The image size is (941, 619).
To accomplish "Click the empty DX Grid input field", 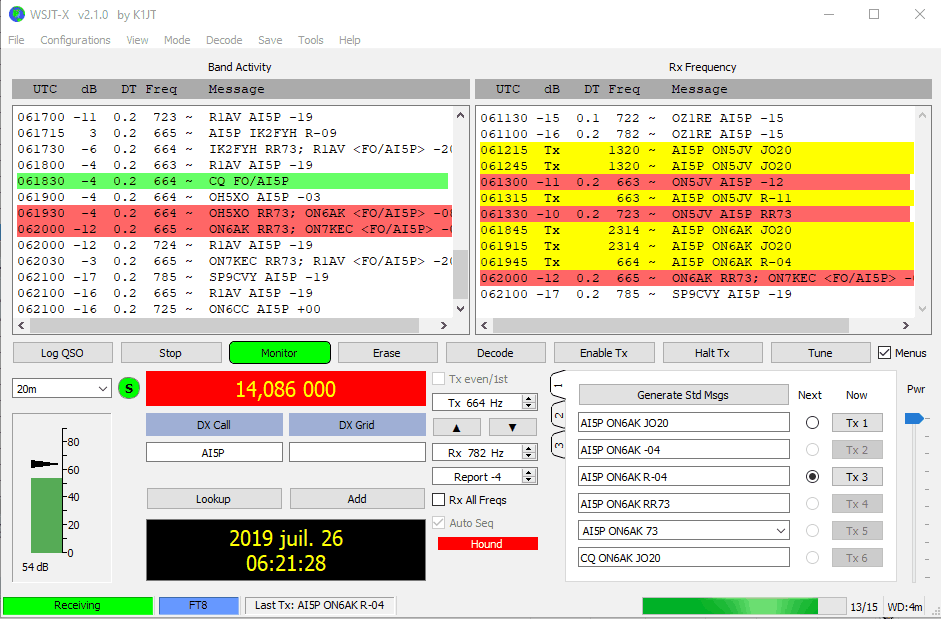I will click(357, 453).
